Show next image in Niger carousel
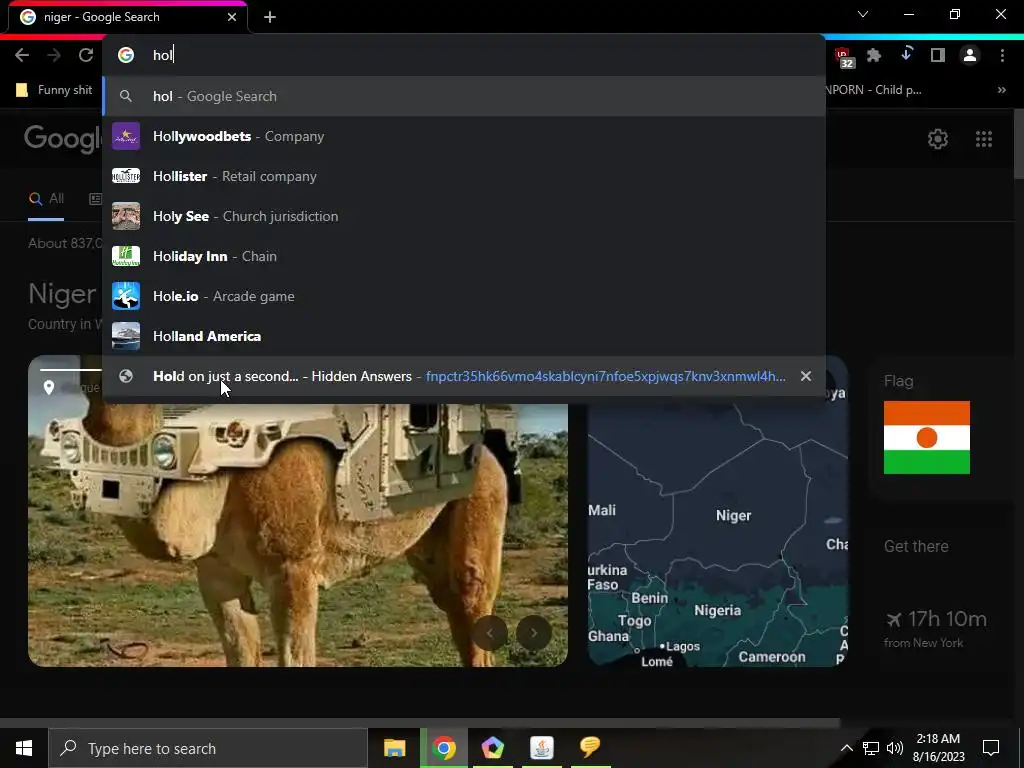Viewport: 1024px width, 768px height. click(x=534, y=633)
